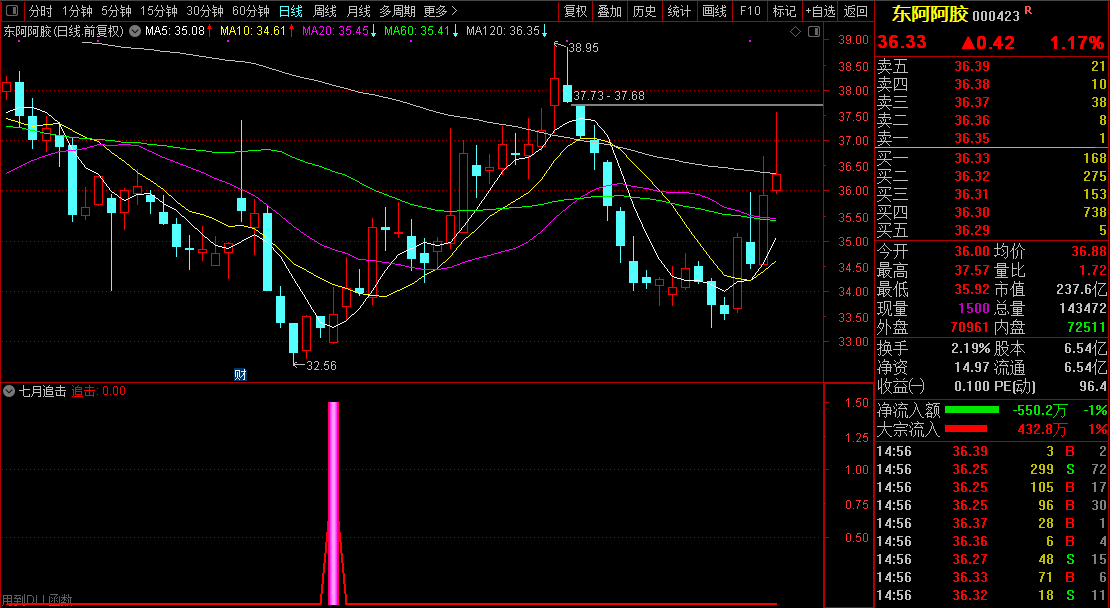Click the green 净流入额 bar
This screenshot has width=1110, height=608.
[971, 410]
